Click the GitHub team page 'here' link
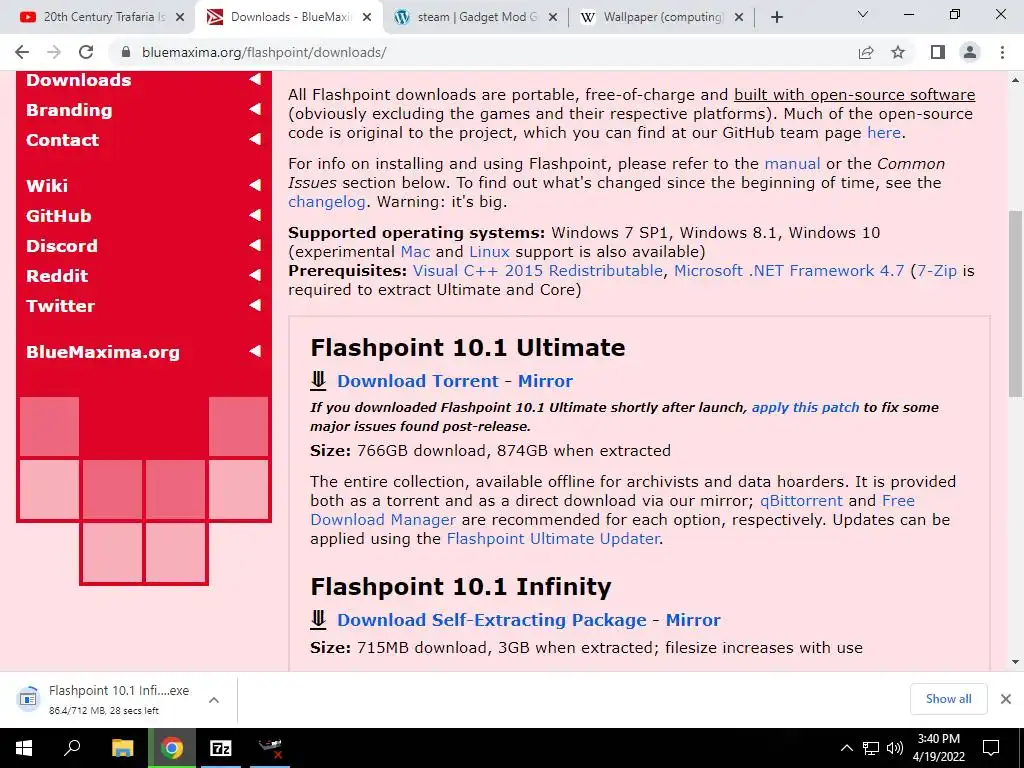Image resolution: width=1024 pixels, height=768 pixels. pos(884,133)
